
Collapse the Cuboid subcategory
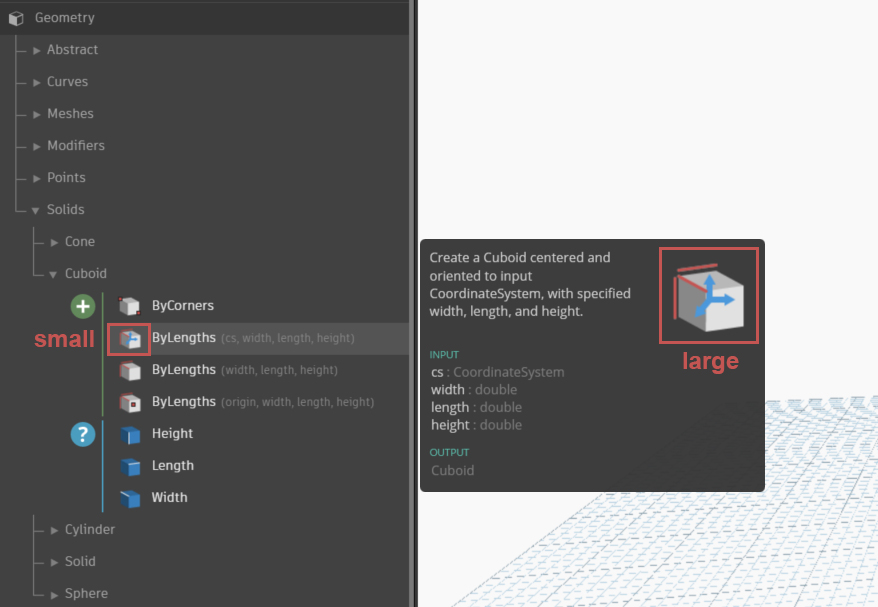click(53, 274)
